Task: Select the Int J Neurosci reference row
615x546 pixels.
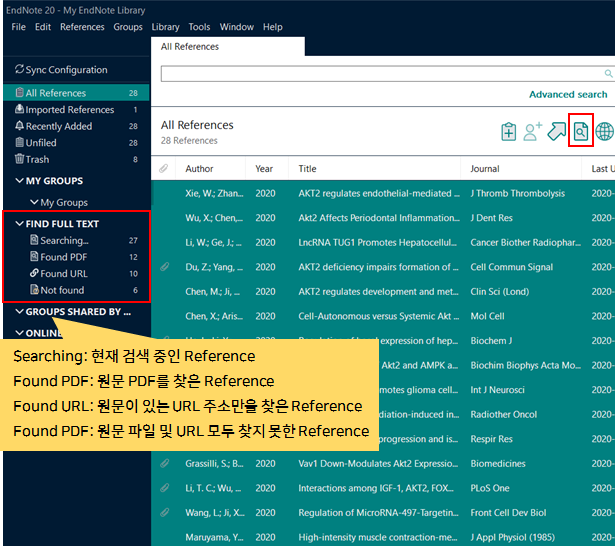Action: (x=496, y=390)
